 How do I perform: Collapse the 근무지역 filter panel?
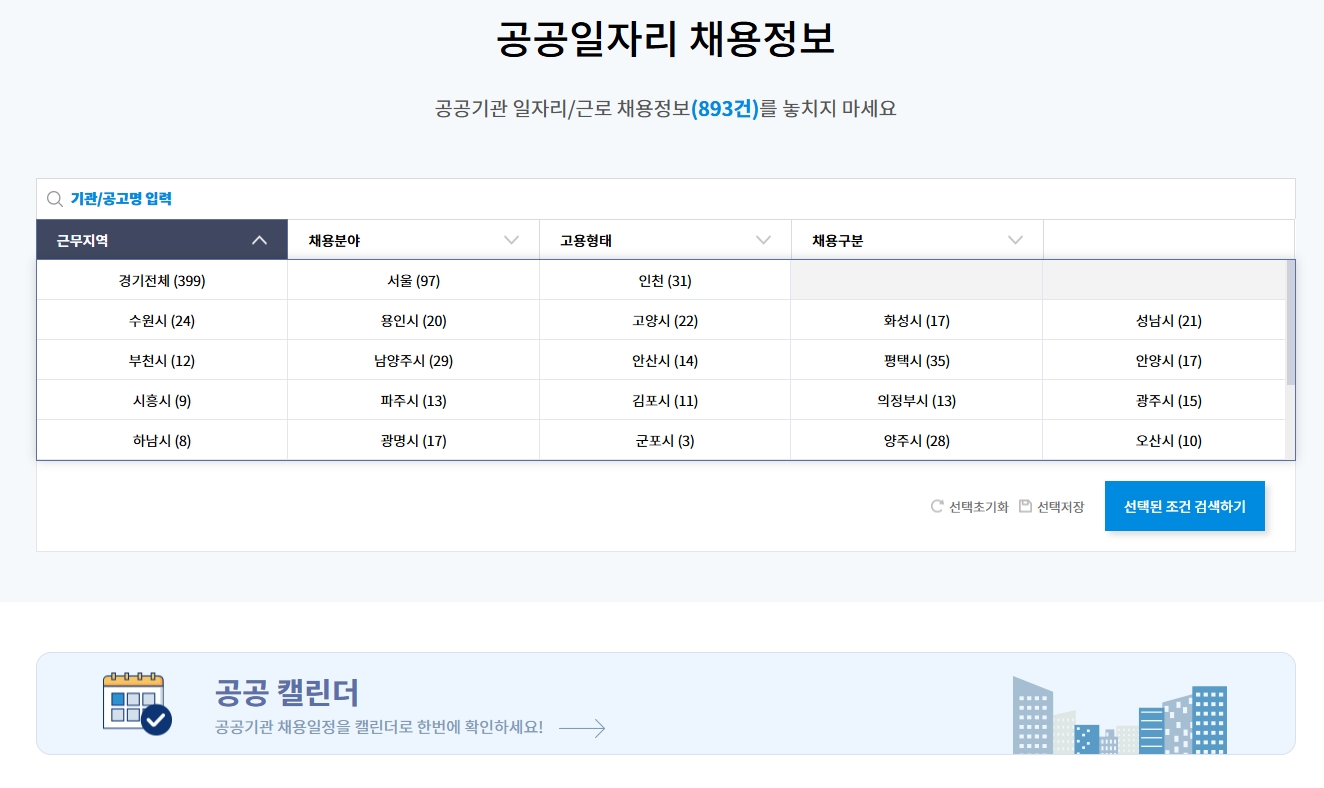tap(259, 239)
